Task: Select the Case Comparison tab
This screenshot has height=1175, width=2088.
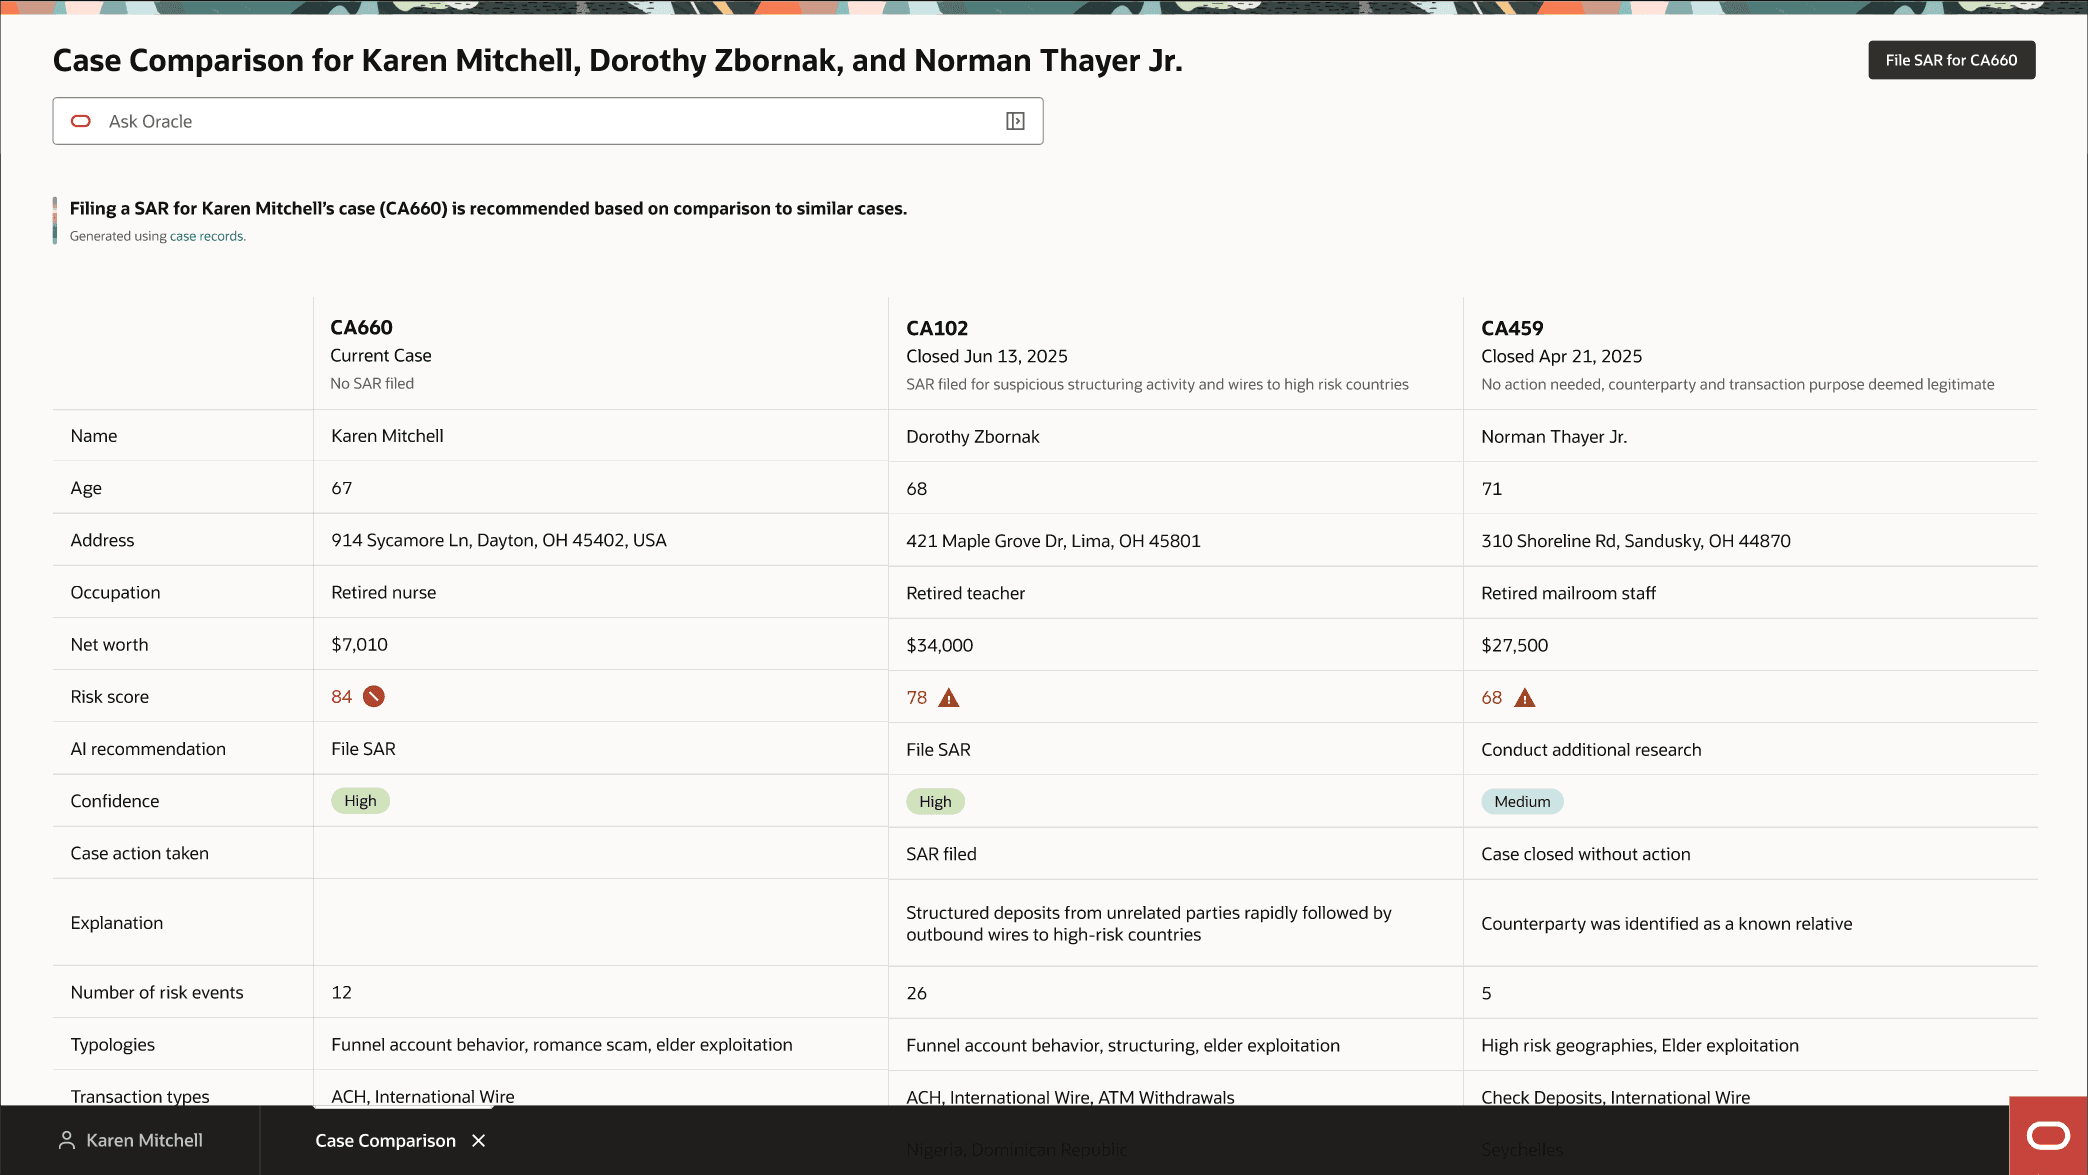Action: click(x=385, y=1140)
